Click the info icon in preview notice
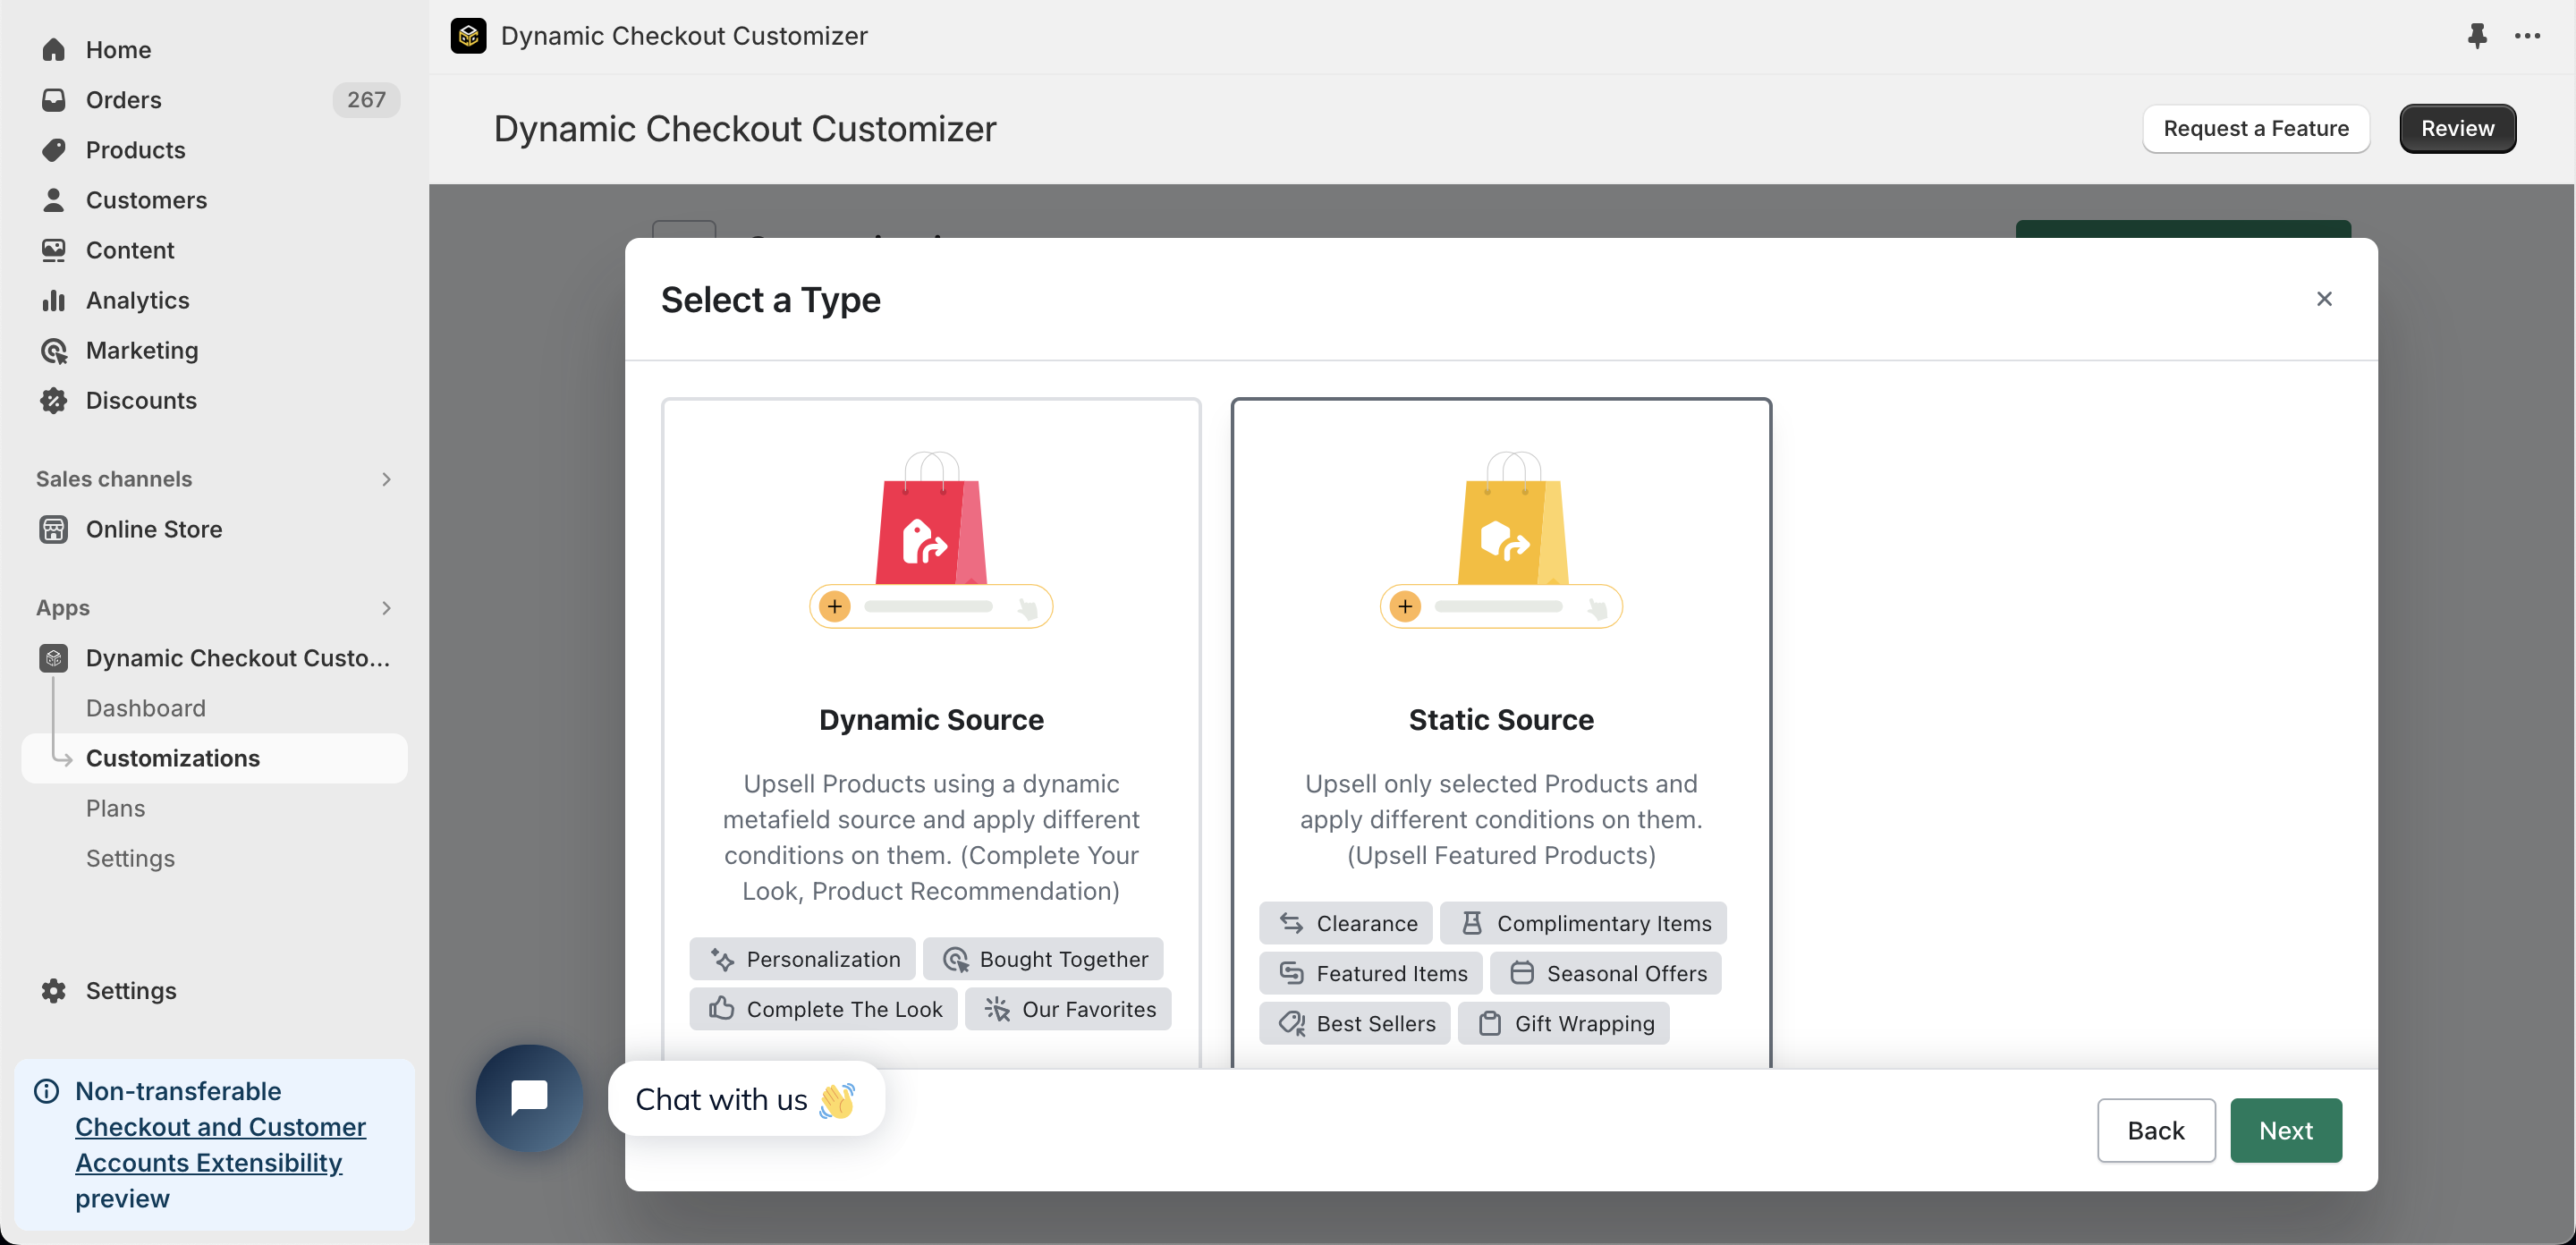 [x=47, y=1090]
